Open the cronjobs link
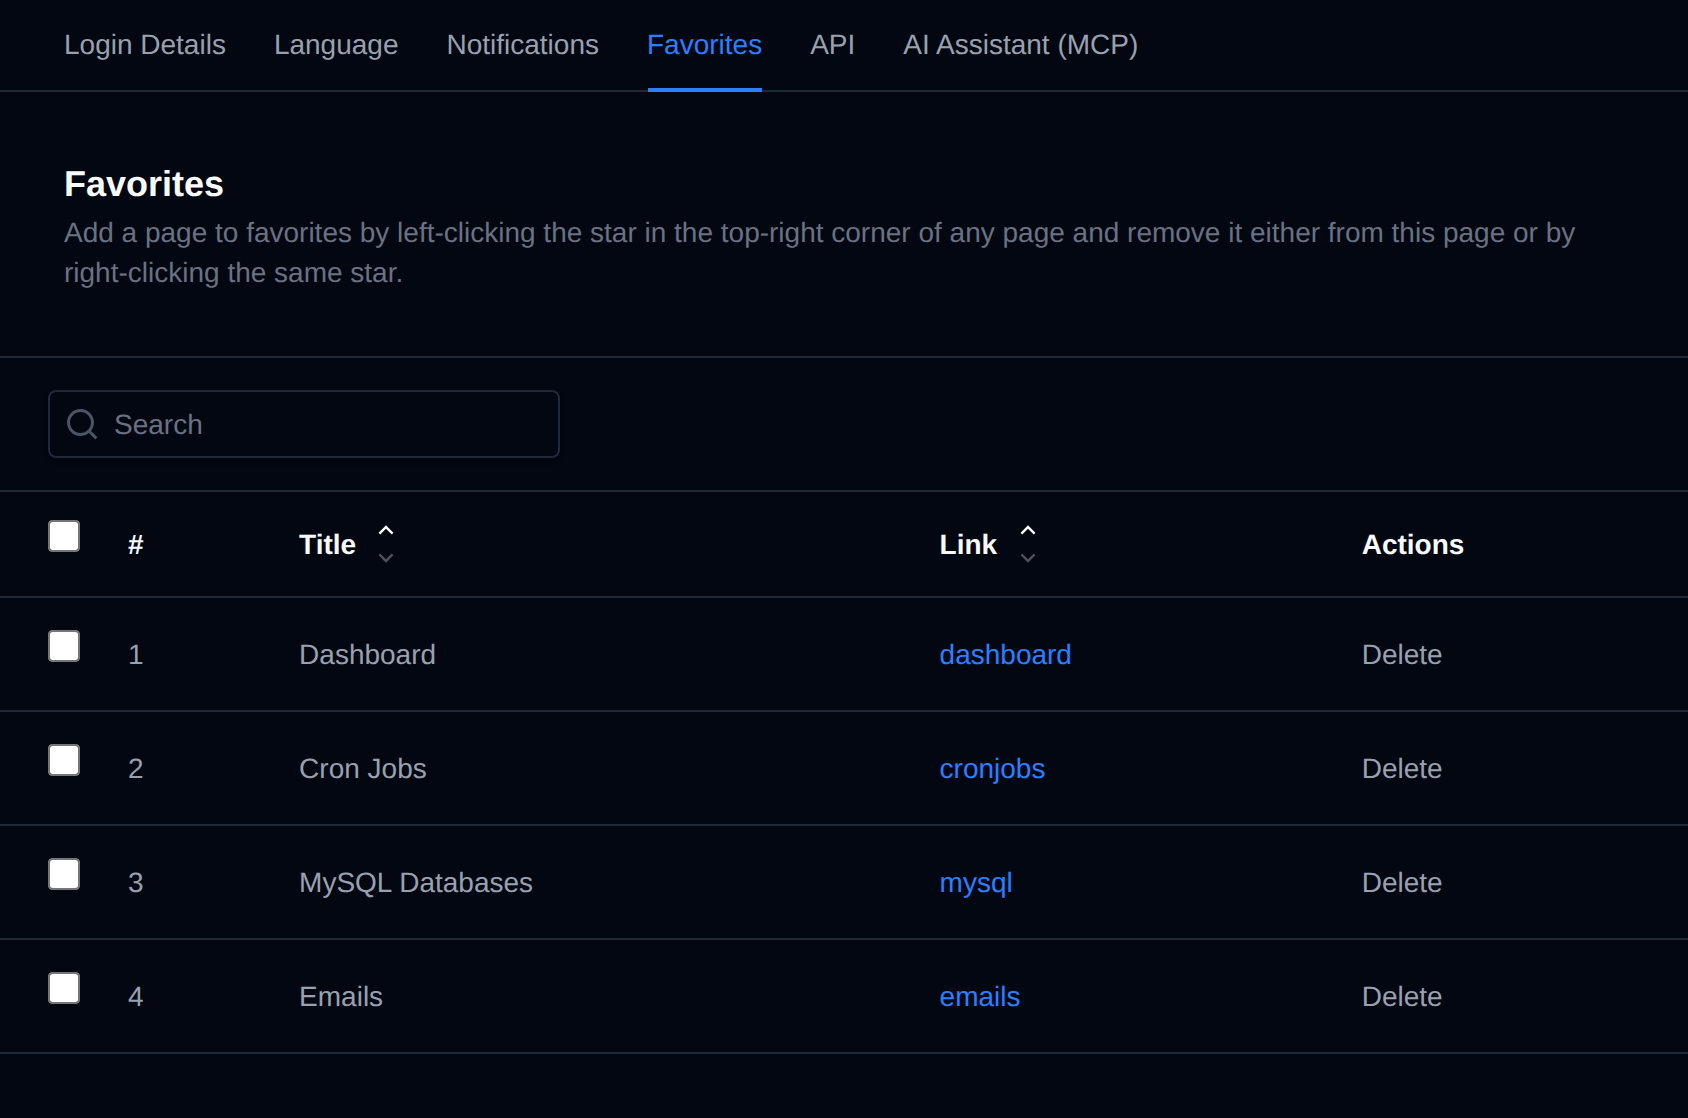Screen dimensions: 1688x1118 coord(992,769)
